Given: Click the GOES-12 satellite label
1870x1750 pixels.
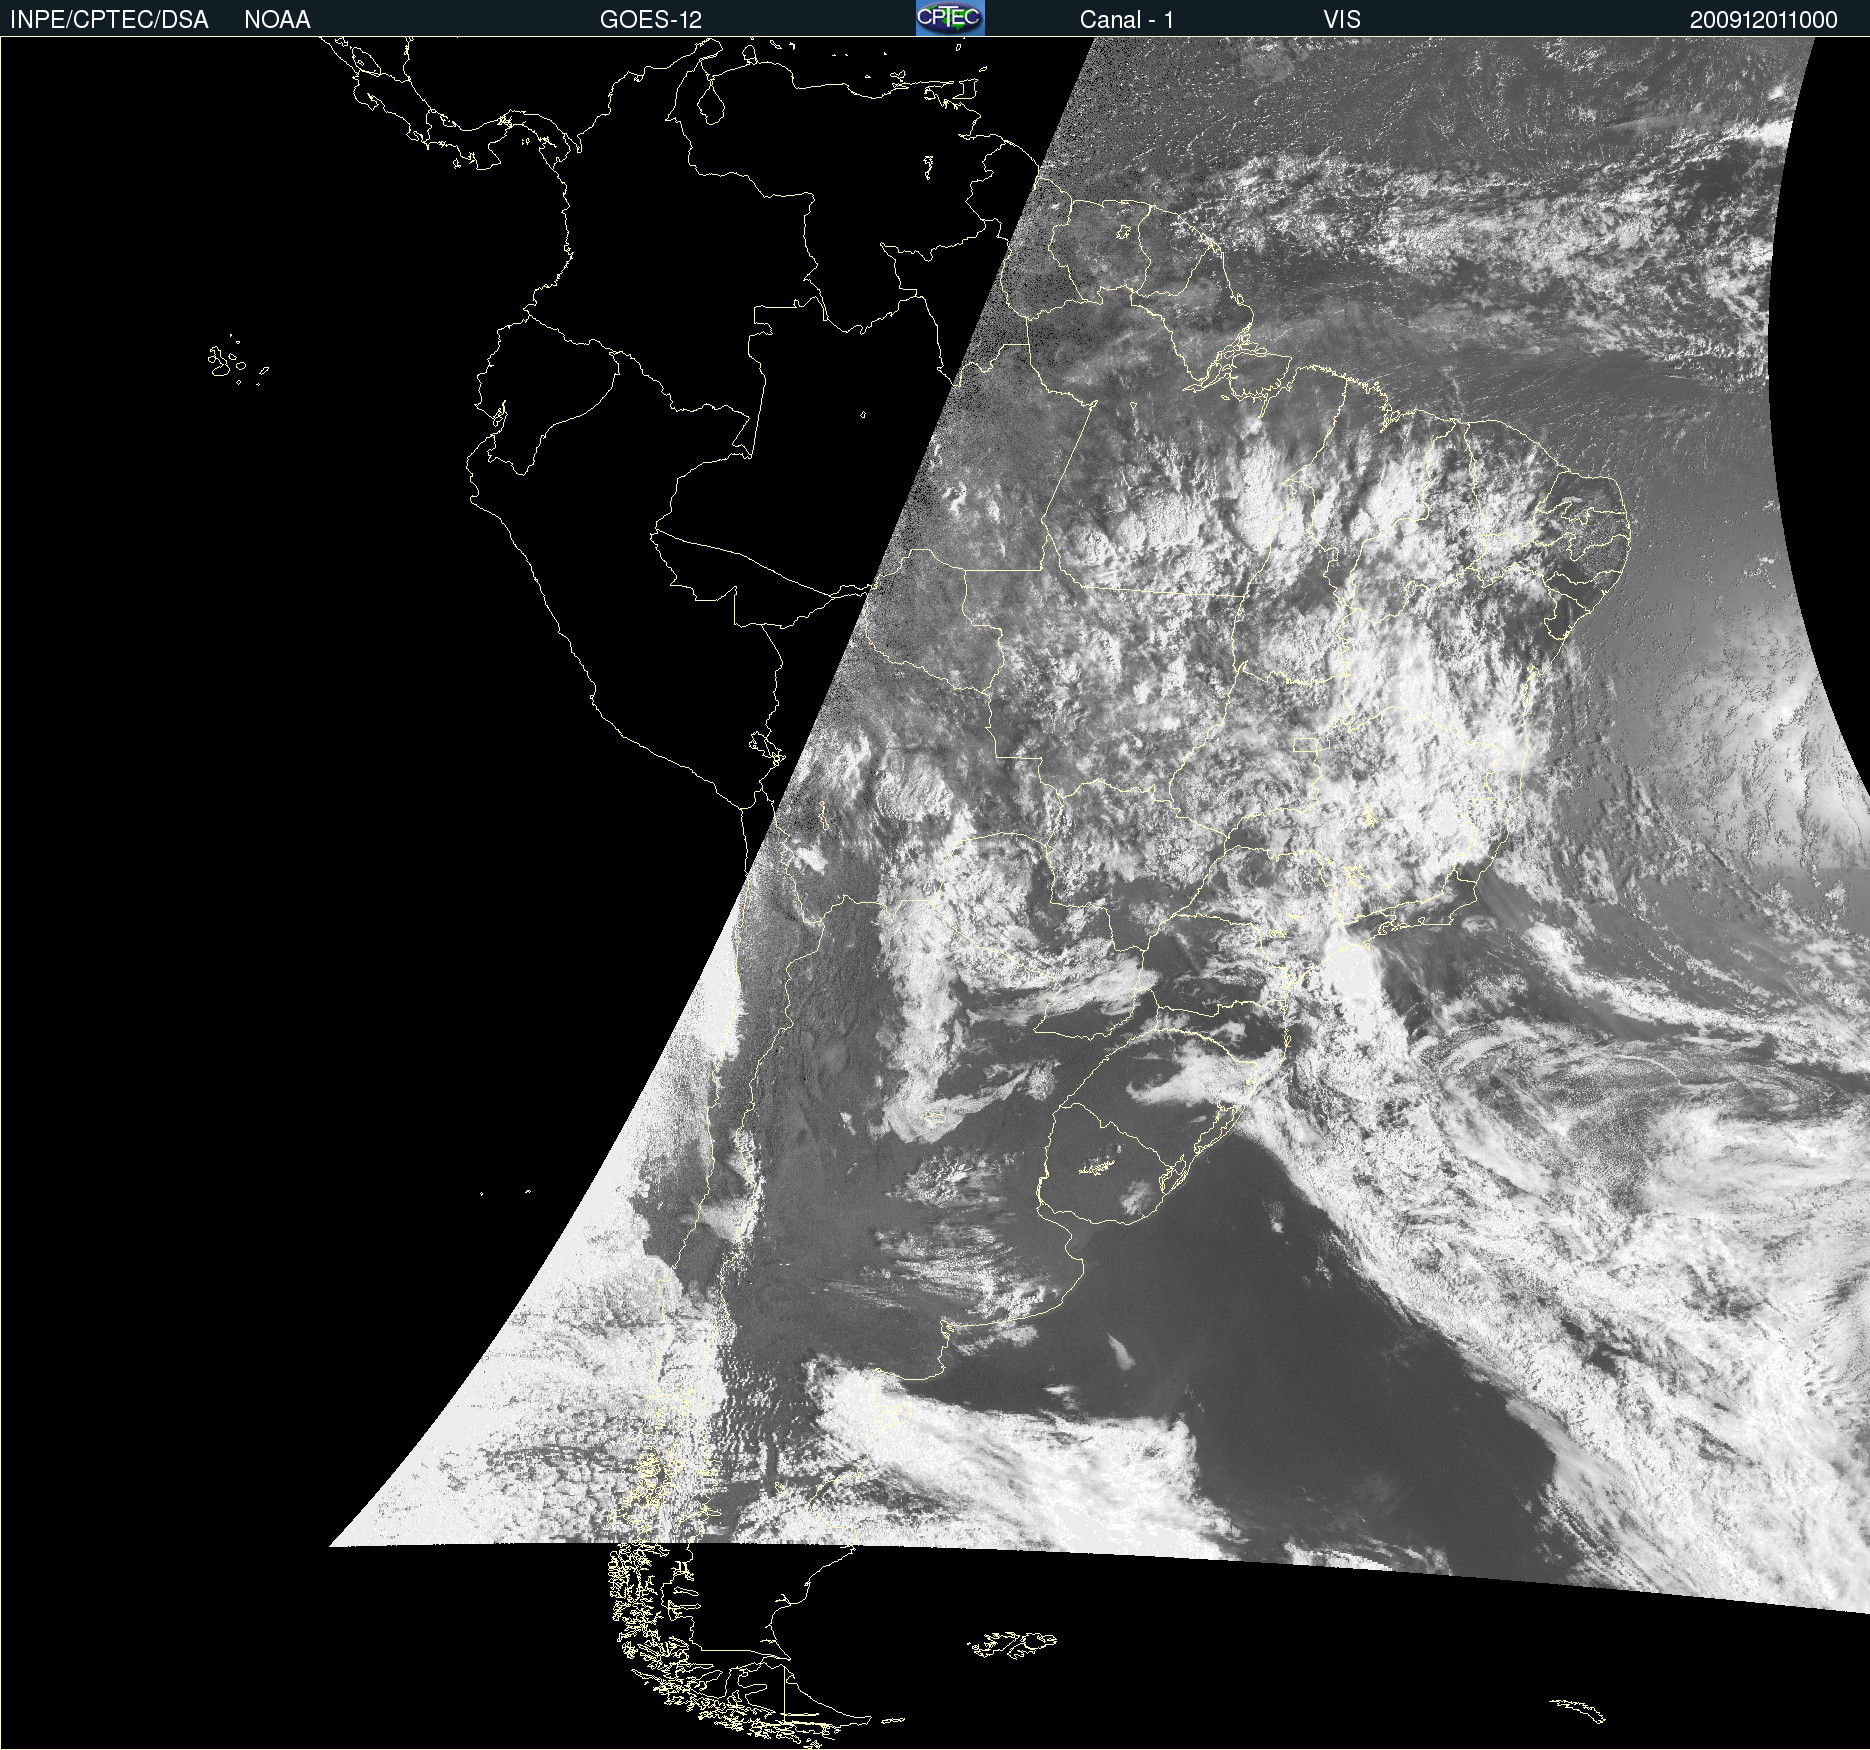Looking at the screenshot, I should tap(651, 20).
